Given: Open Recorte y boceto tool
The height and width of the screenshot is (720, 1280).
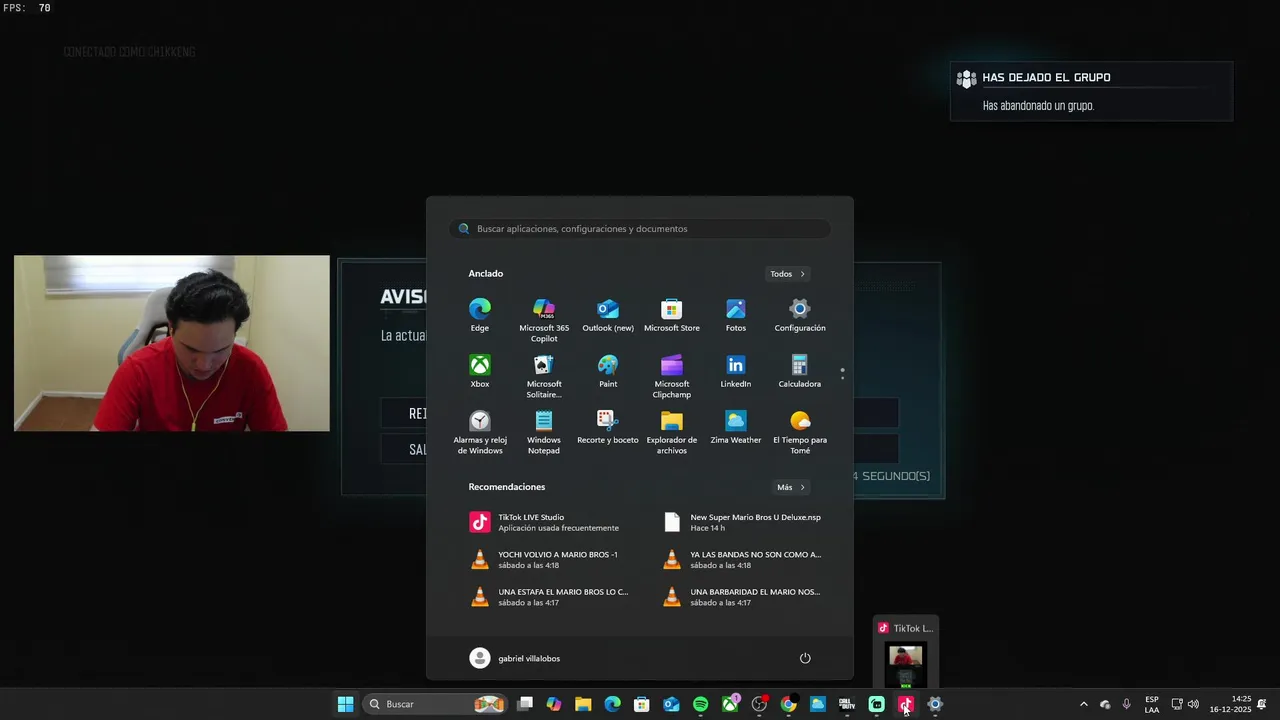Looking at the screenshot, I should [x=608, y=427].
